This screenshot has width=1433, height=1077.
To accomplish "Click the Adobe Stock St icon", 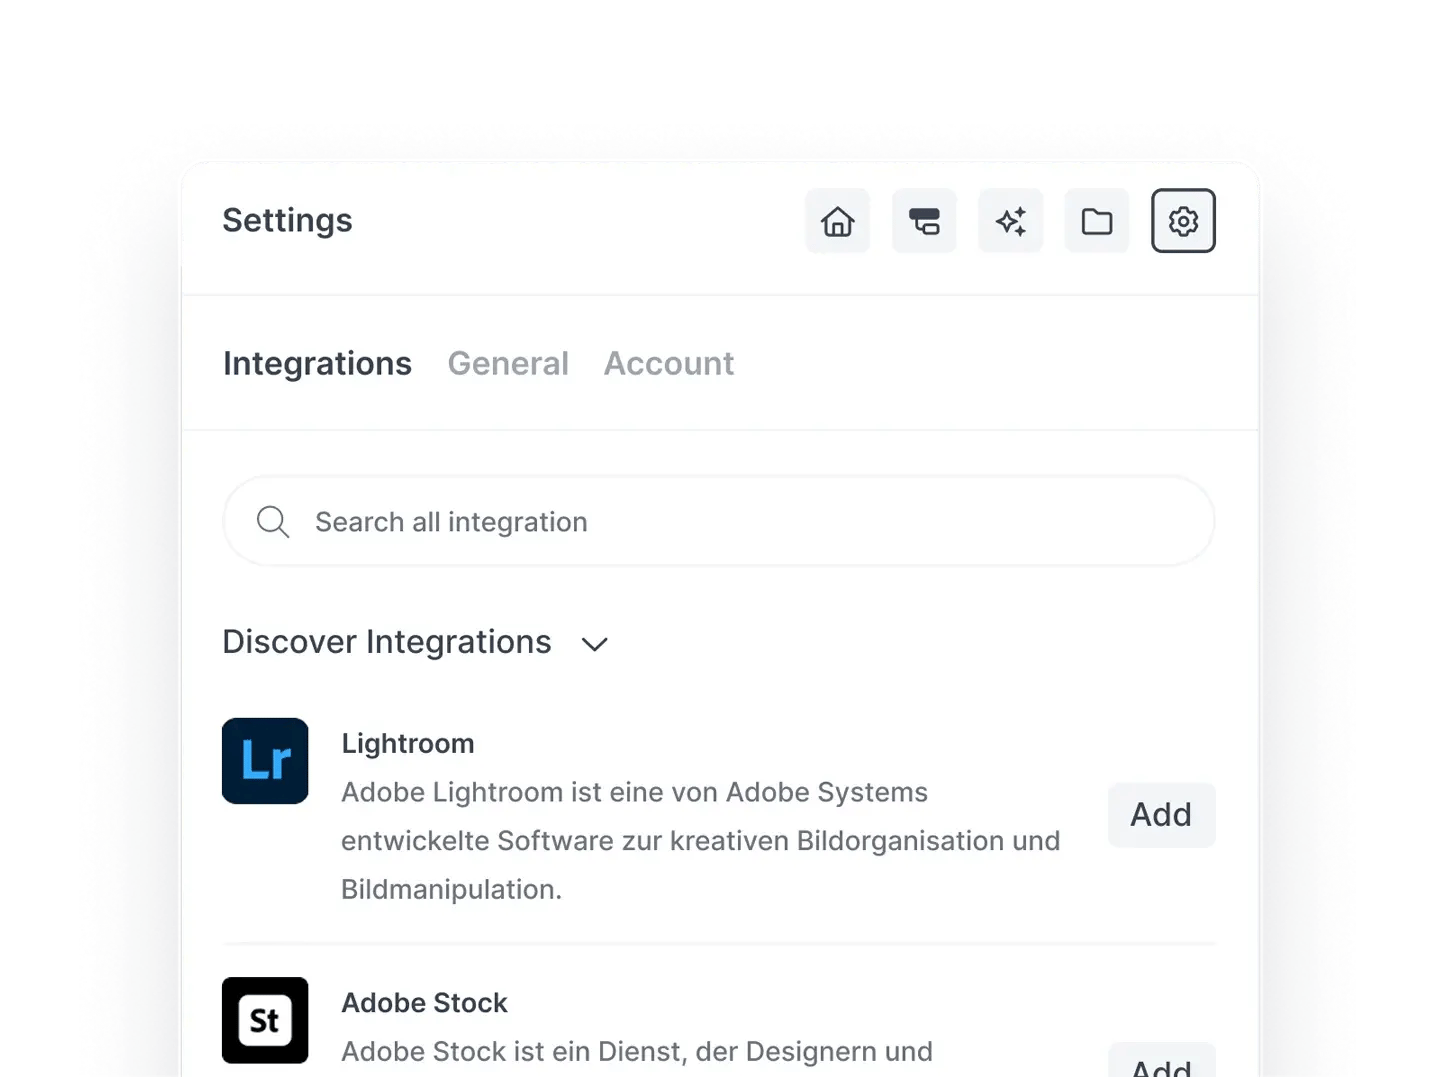I will [x=265, y=1020].
